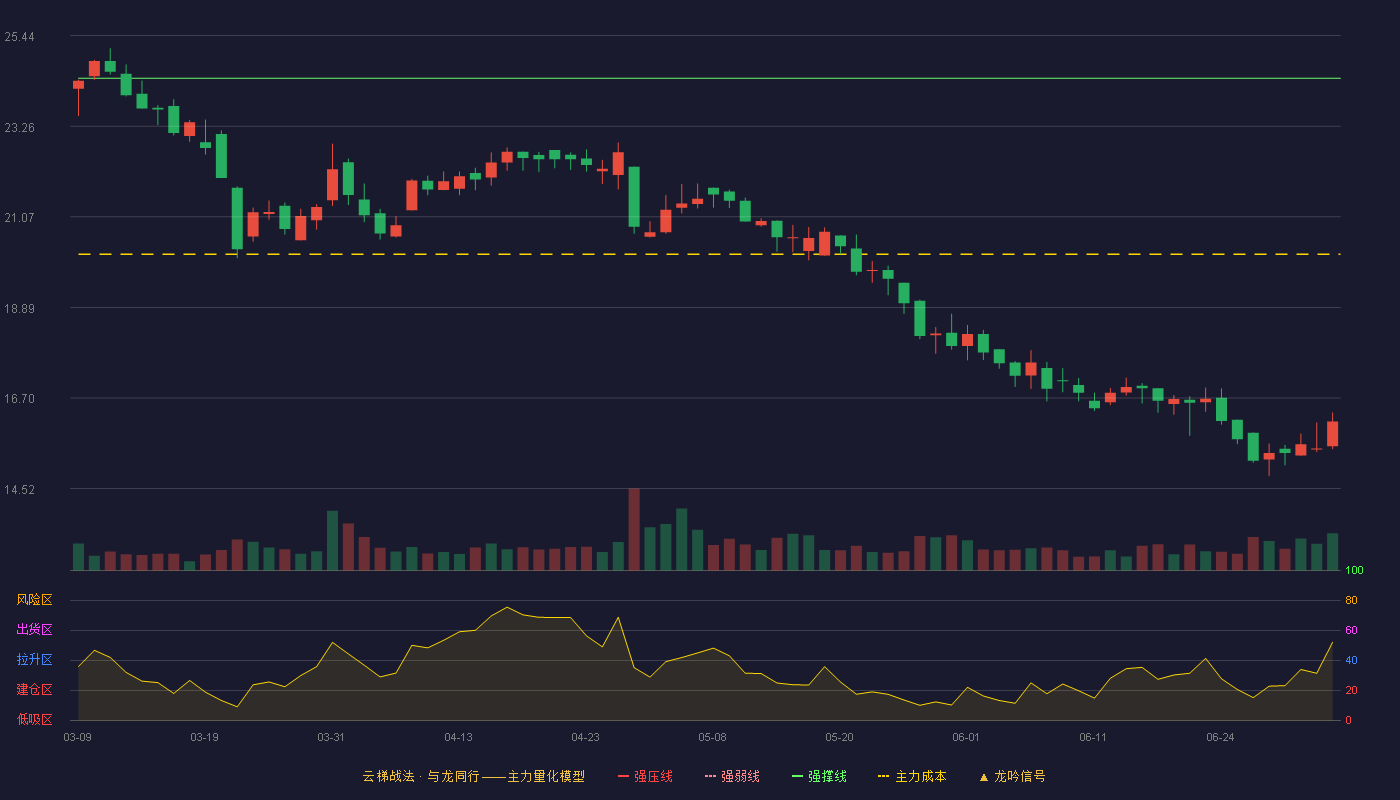Click the 05-08 date label
This screenshot has height=800, width=1400.
pyautogui.click(x=712, y=737)
